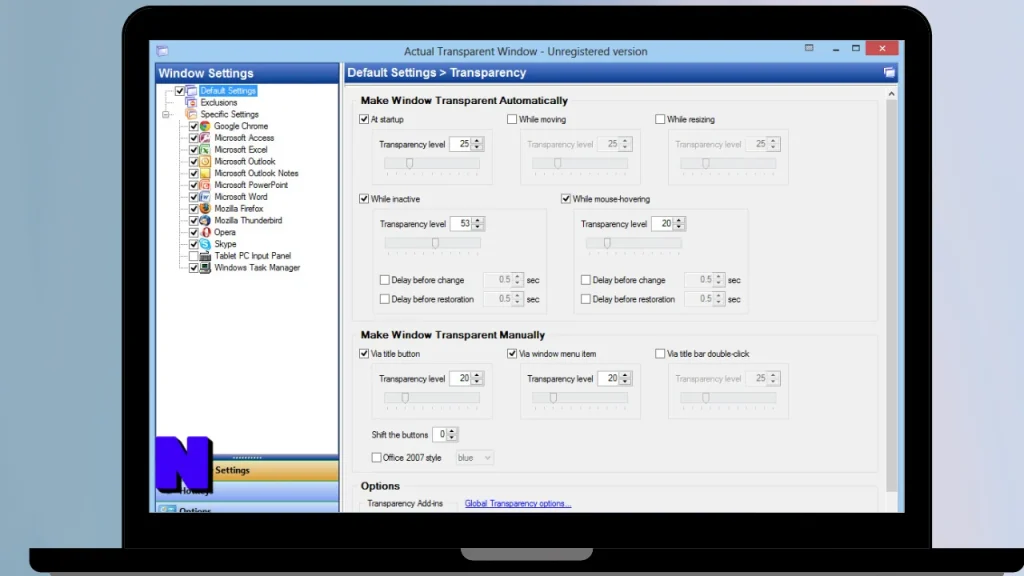Toggle While mouse-hovering checkbox
This screenshot has width=1024, height=576.
(x=566, y=199)
